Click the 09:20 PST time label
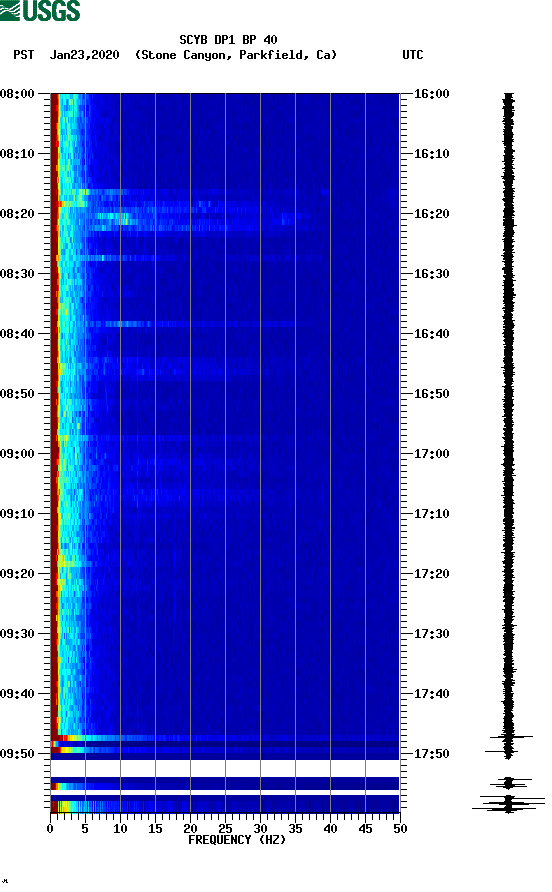 (x=17, y=574)
